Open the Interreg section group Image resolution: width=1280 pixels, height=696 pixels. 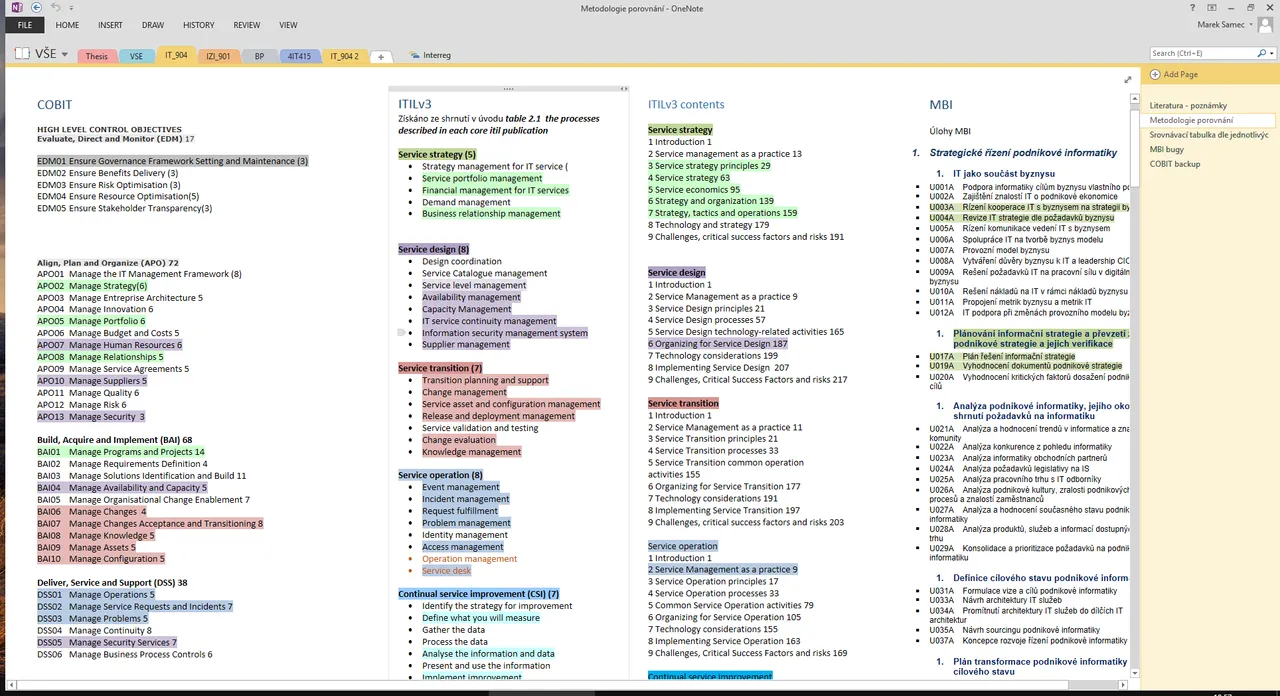pos(430,56)
